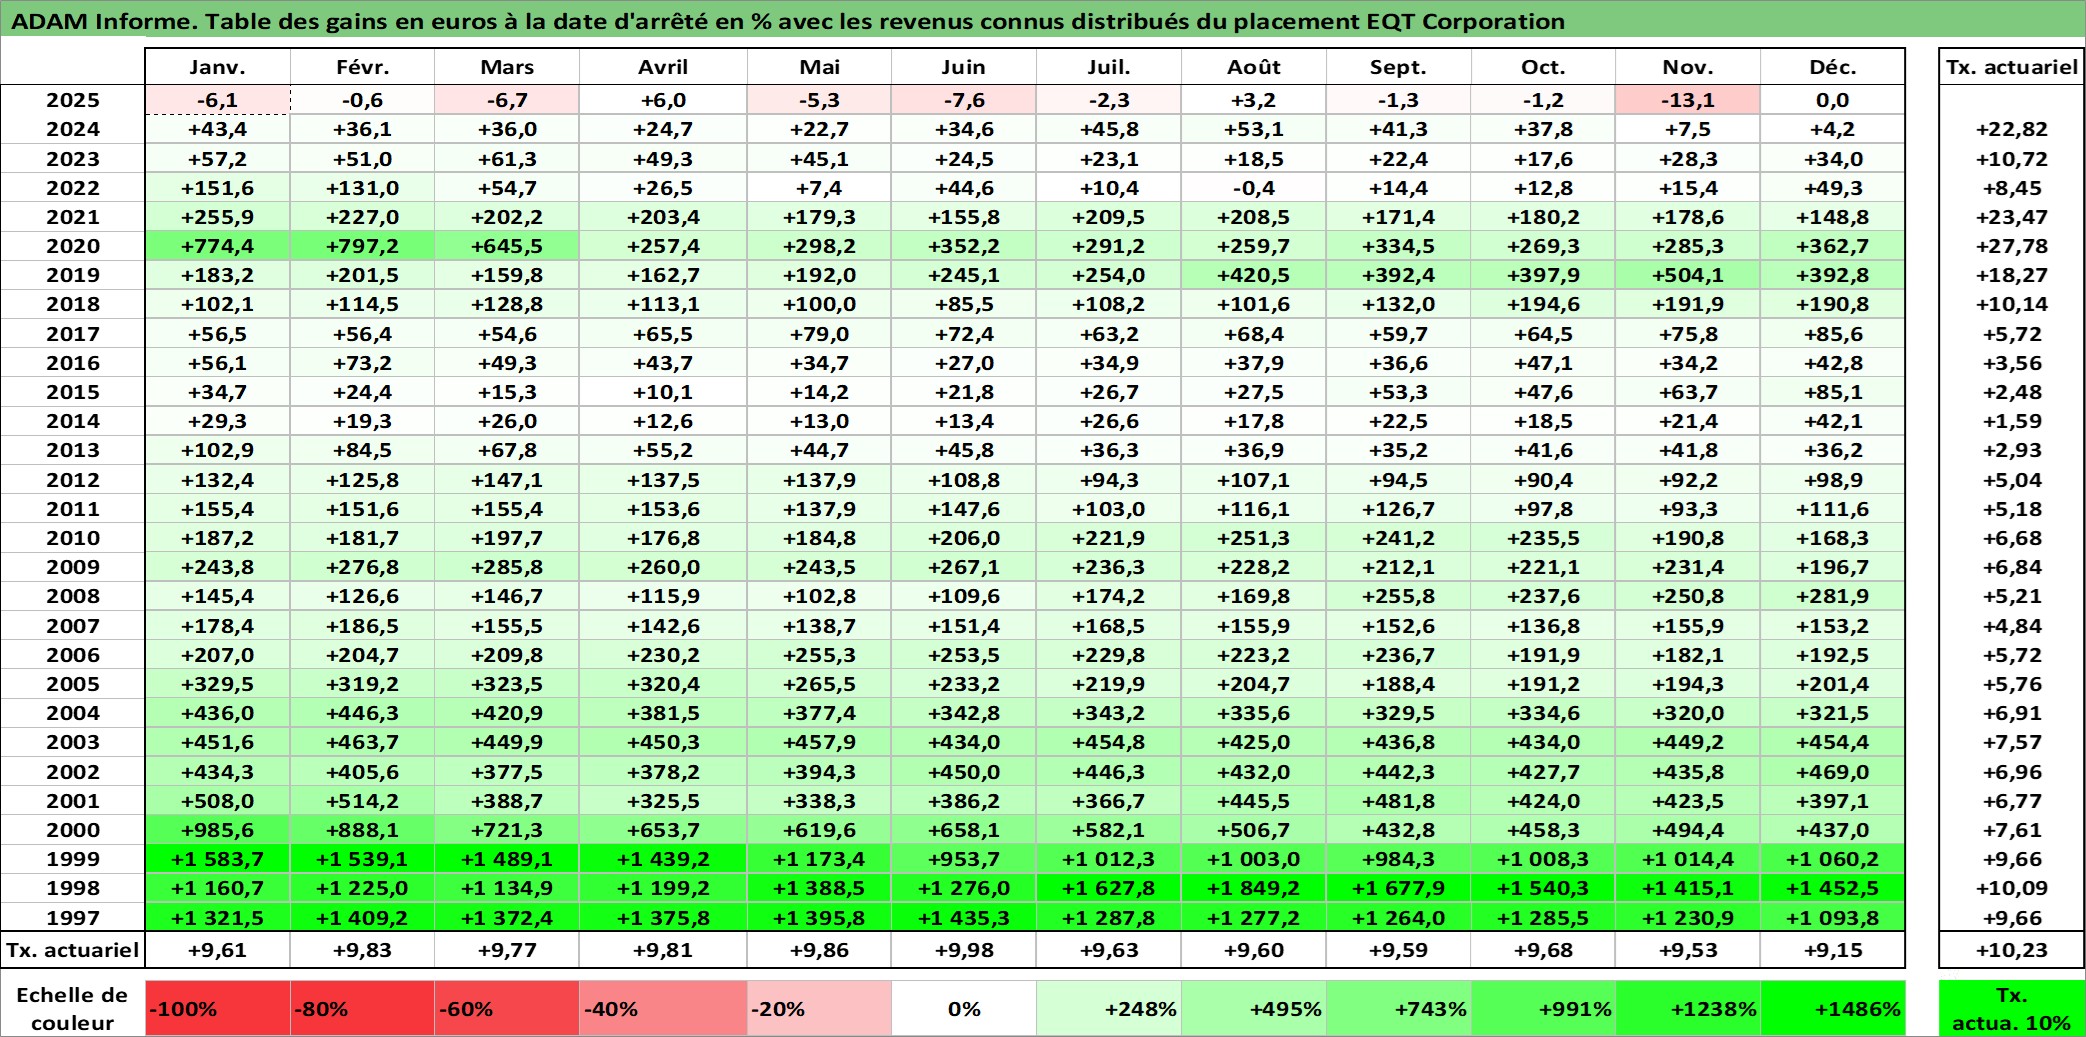This screenshot has width=2086, height=1037.
Task: Click the 1997 row label
Action: point(73,918)
